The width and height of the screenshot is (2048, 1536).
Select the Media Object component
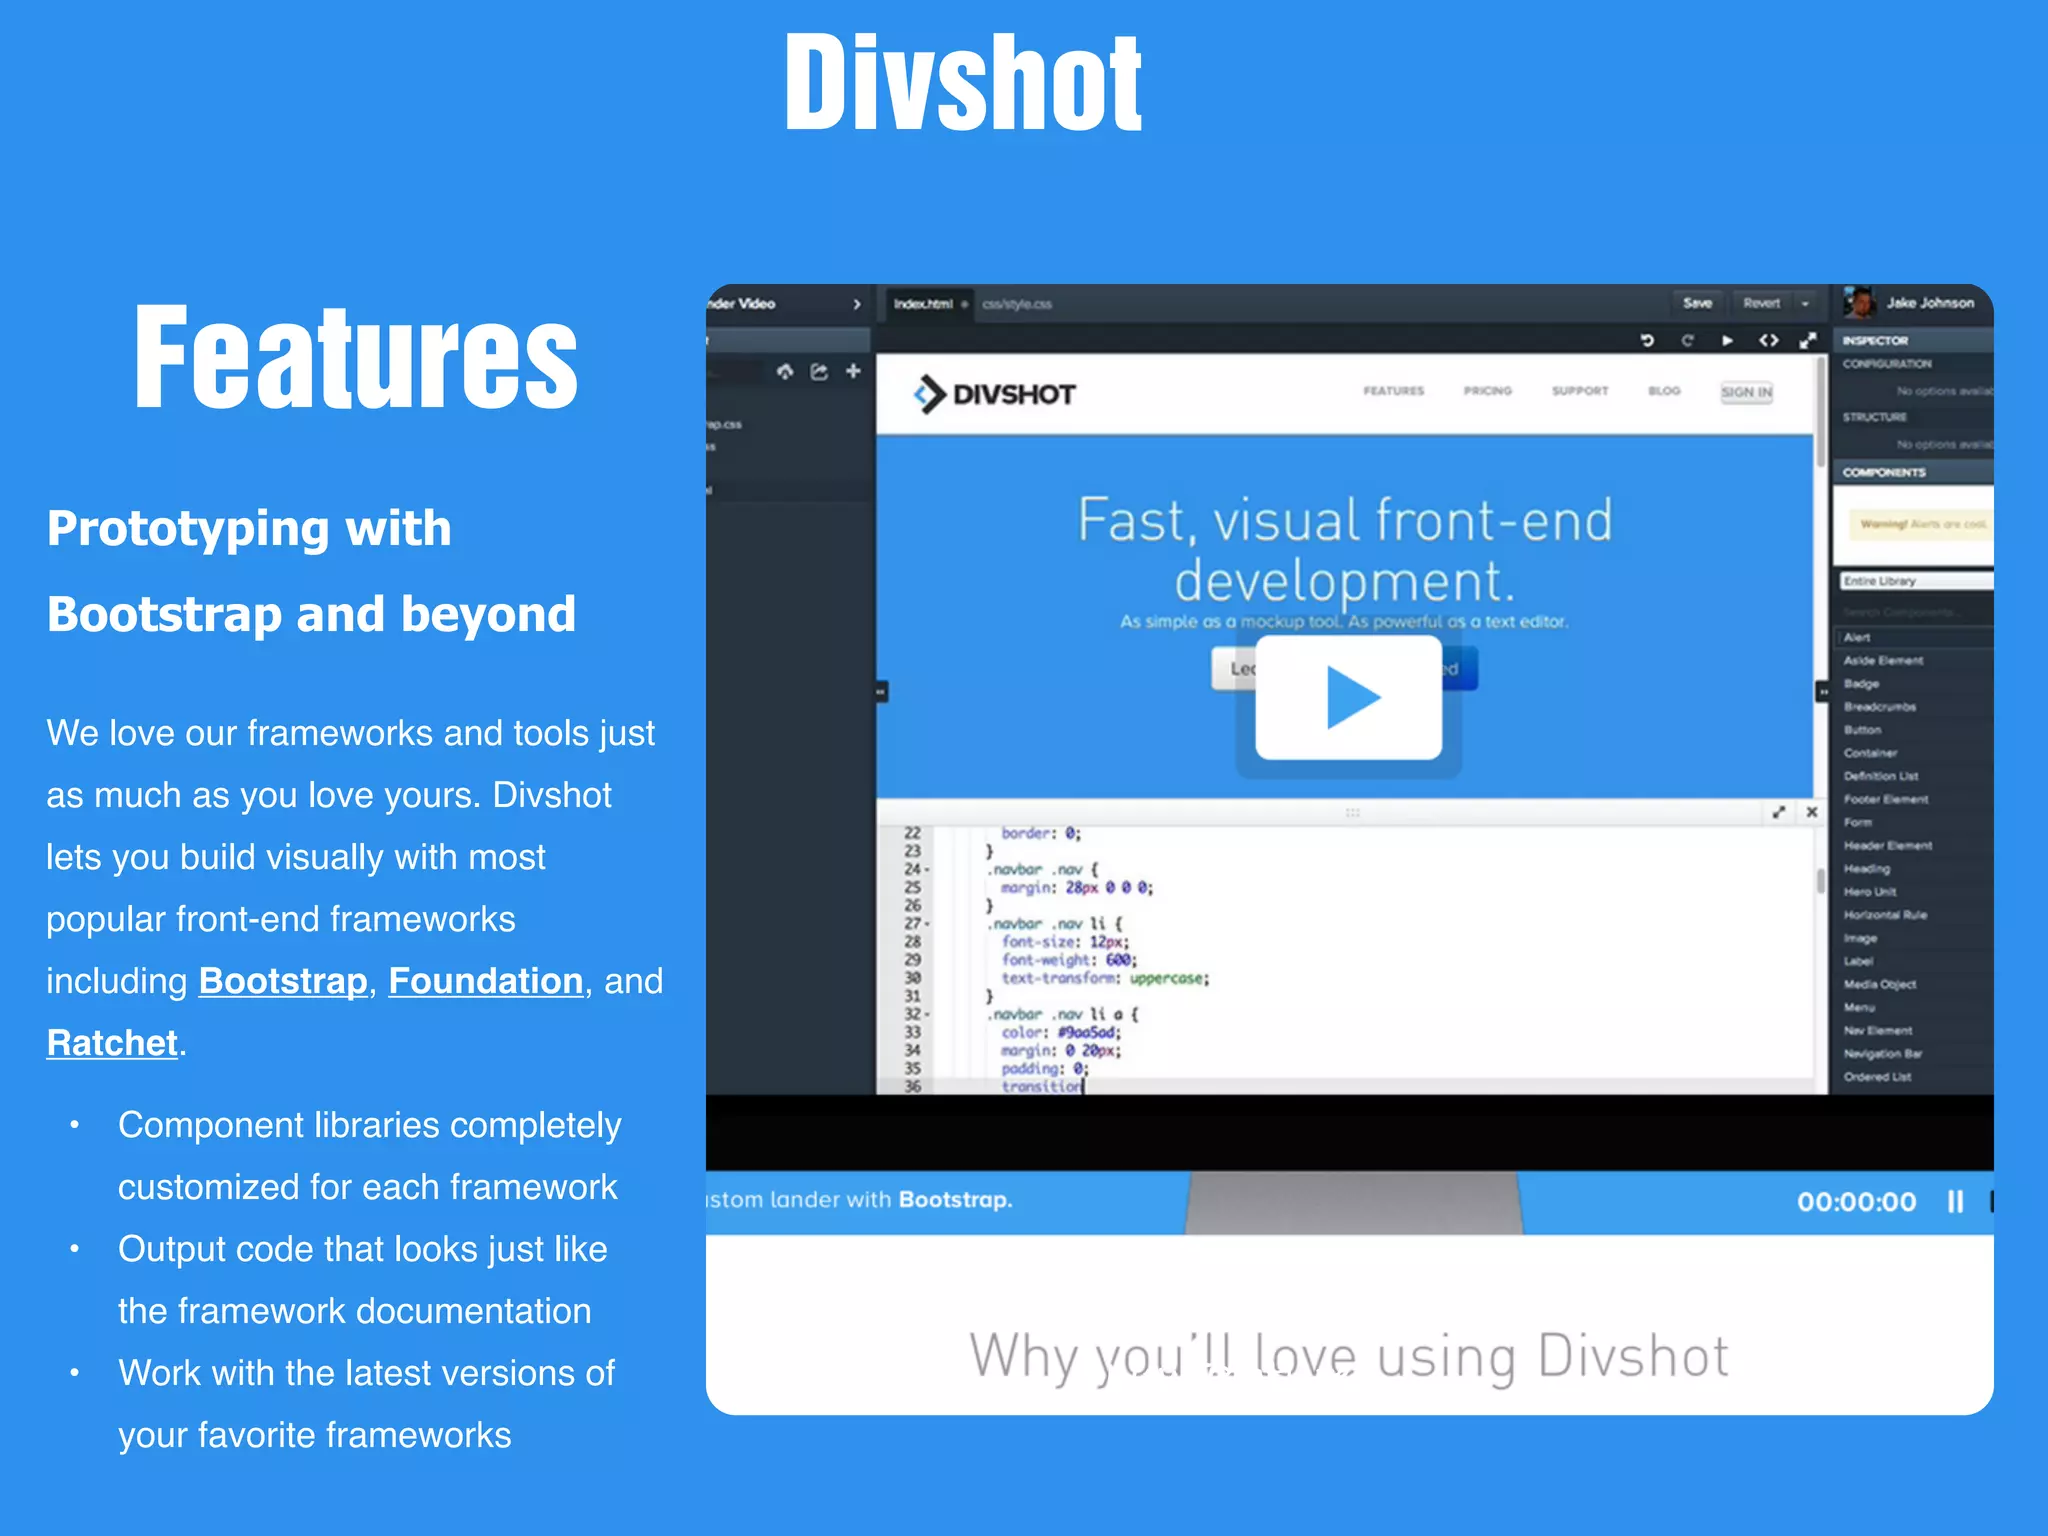point(1914,984)
